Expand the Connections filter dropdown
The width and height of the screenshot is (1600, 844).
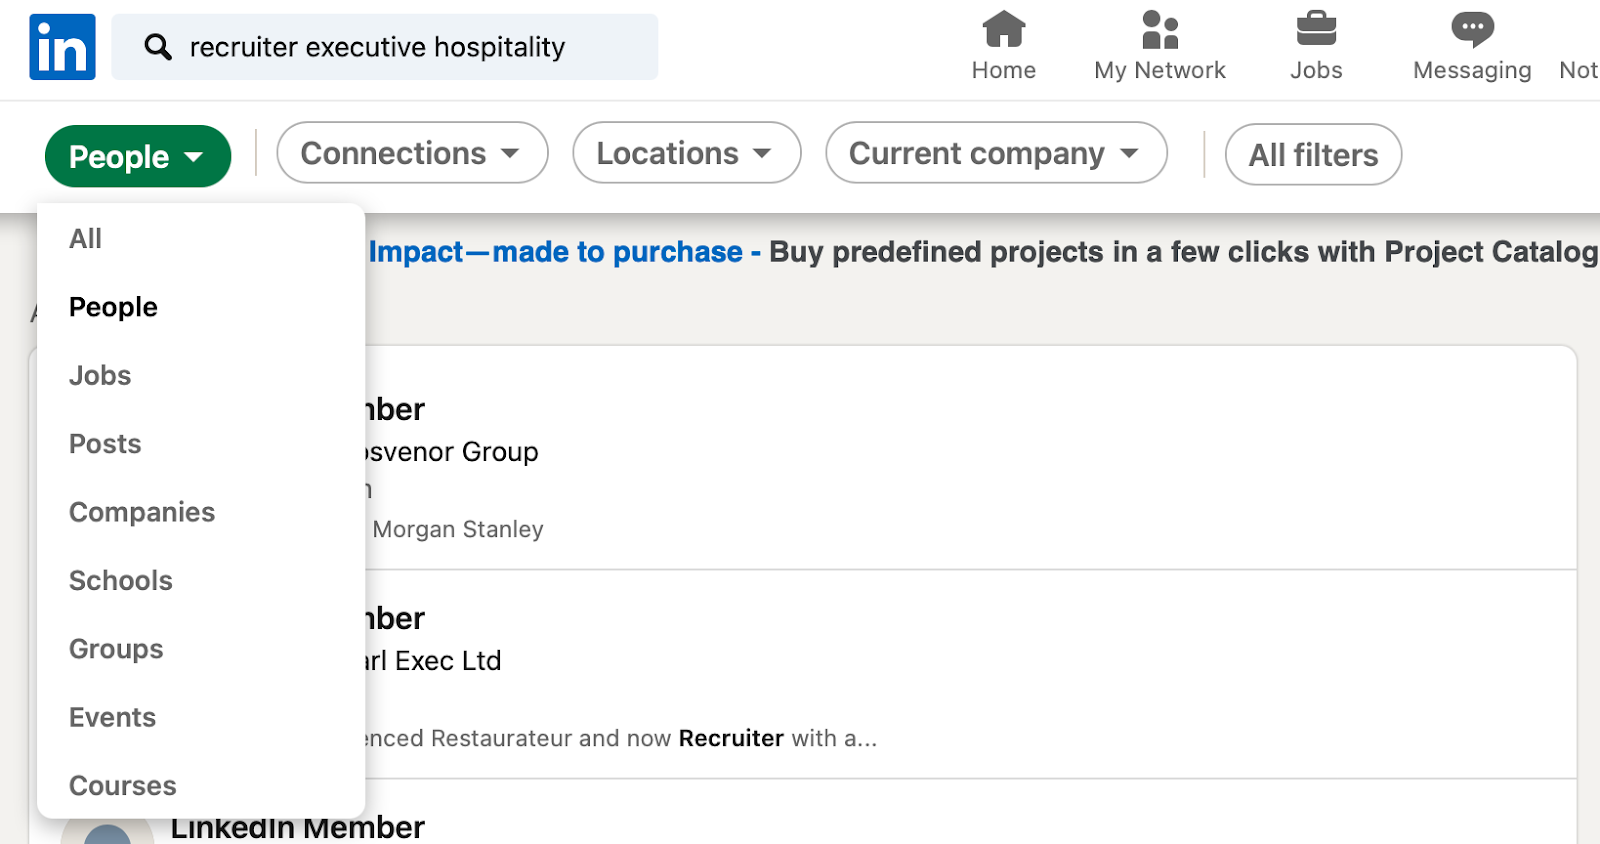pos(411,153)
